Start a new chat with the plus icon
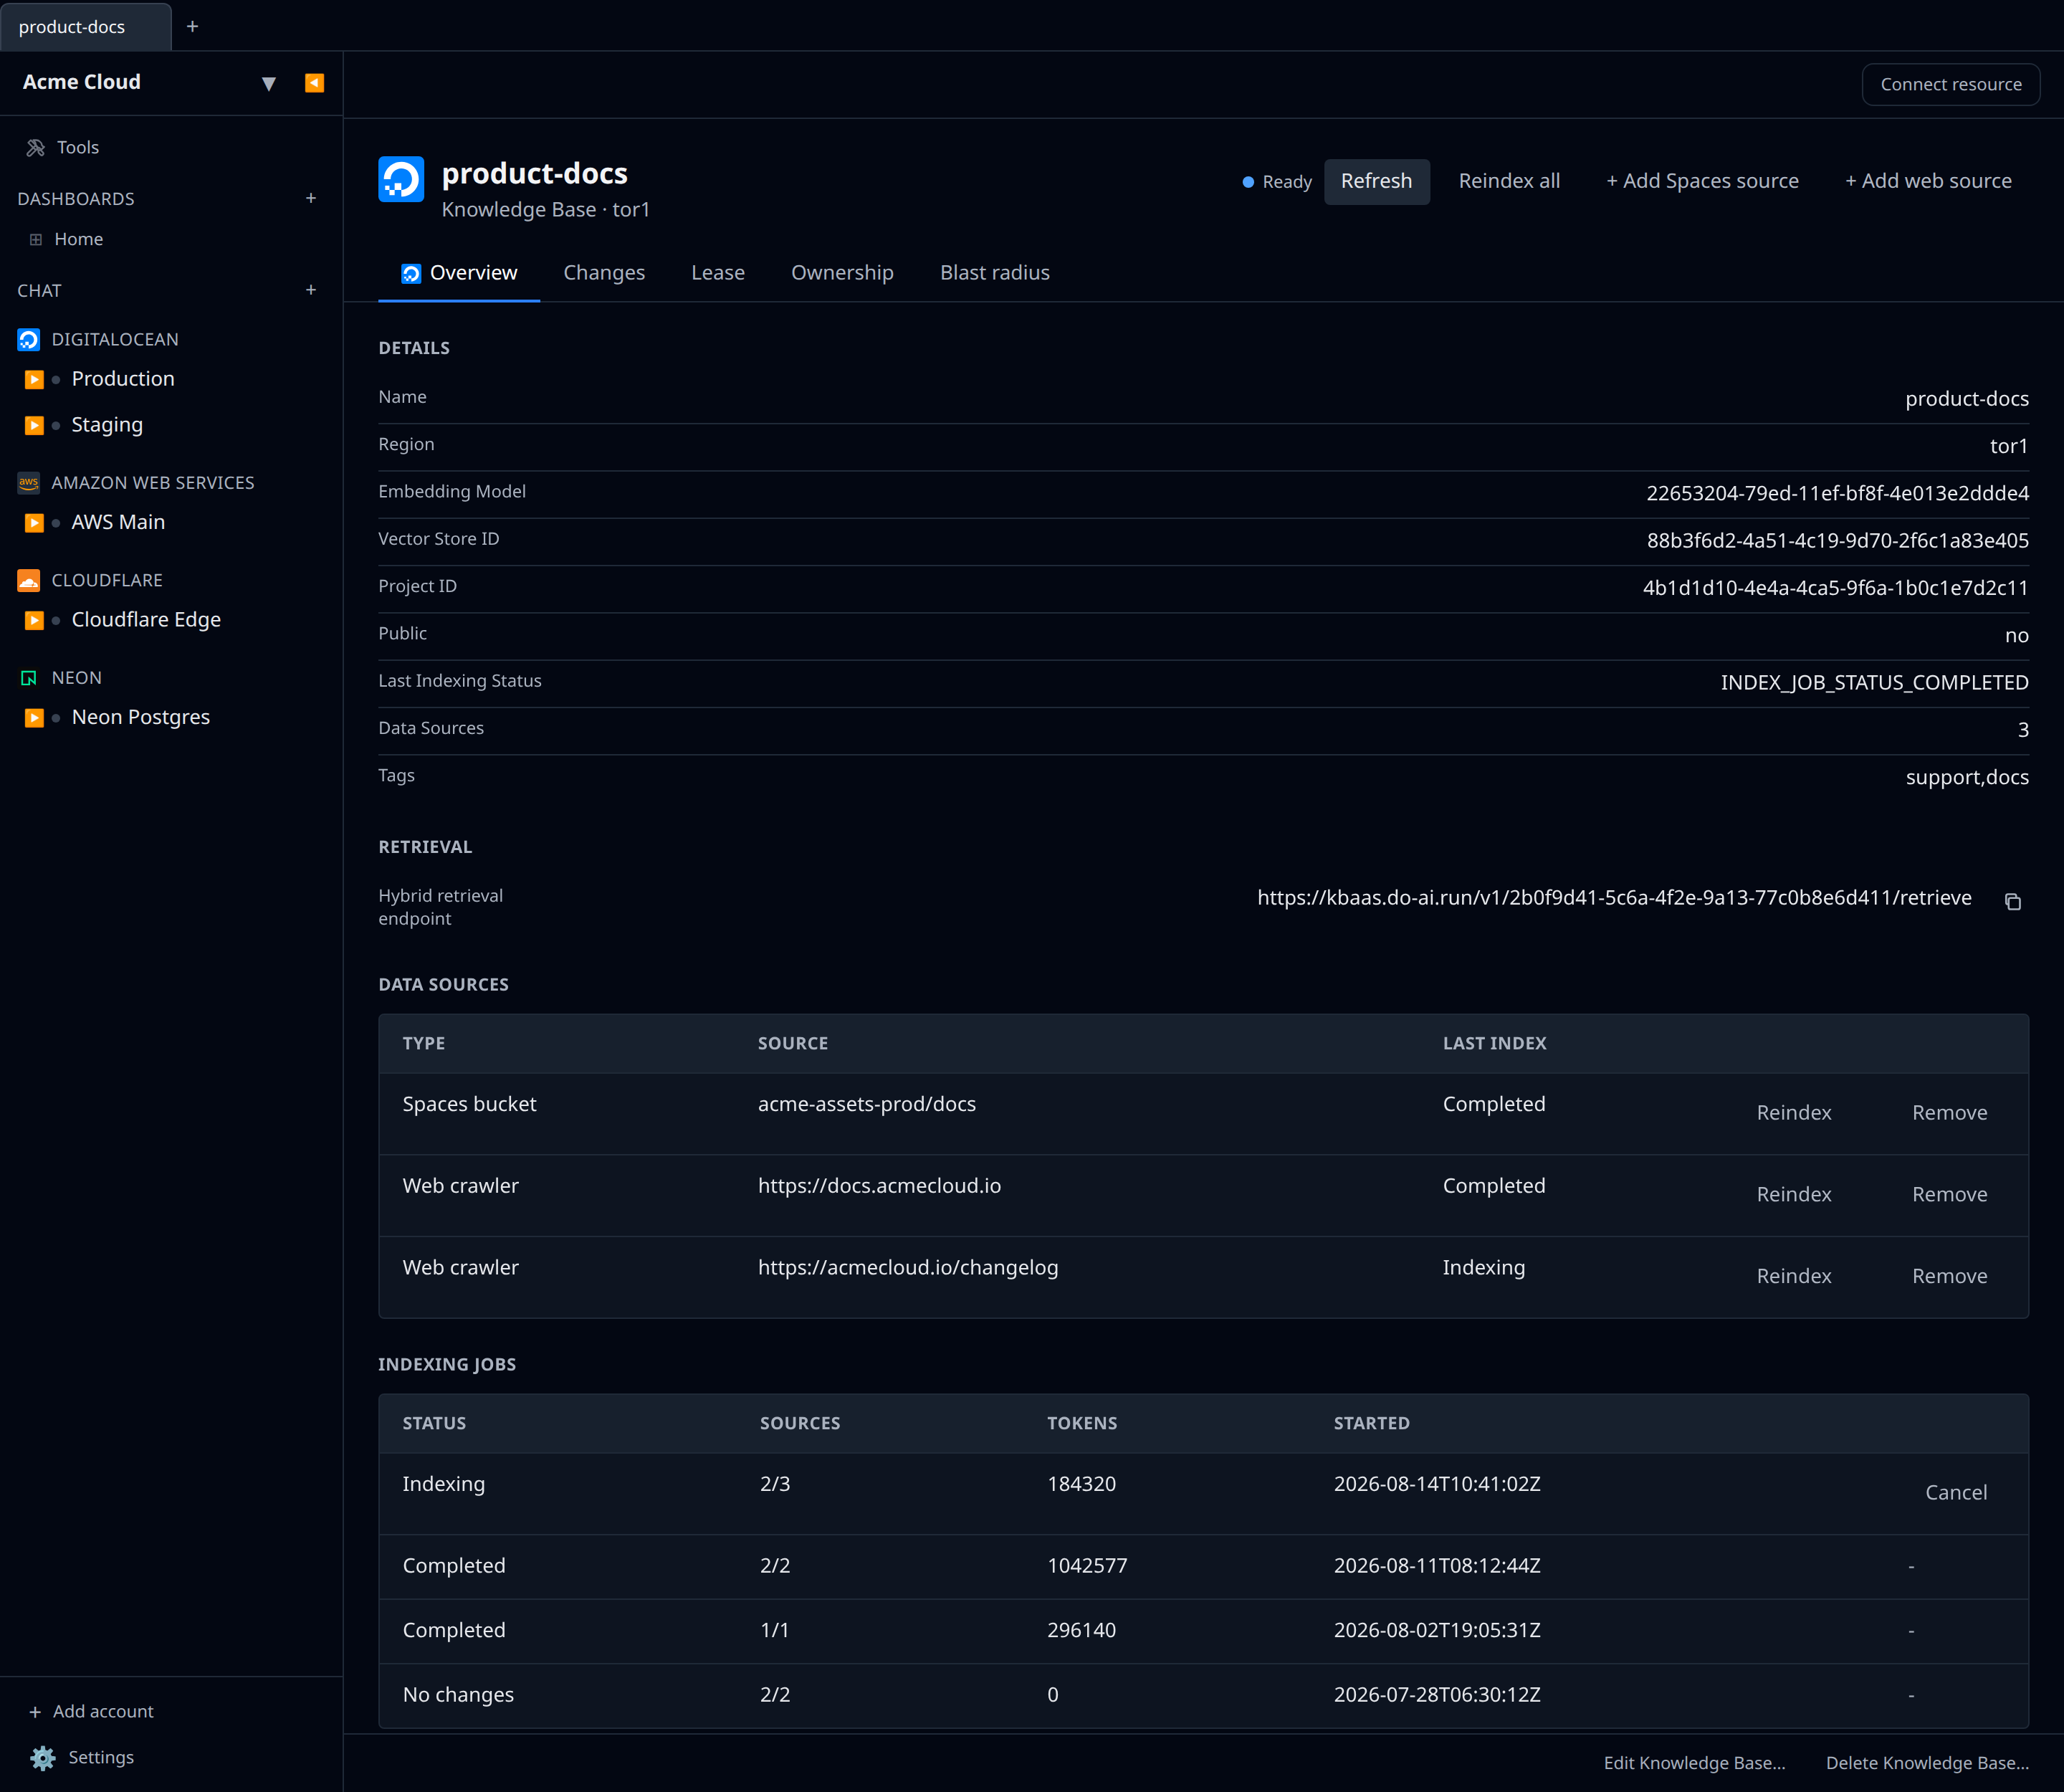 [x=311, y=290]
